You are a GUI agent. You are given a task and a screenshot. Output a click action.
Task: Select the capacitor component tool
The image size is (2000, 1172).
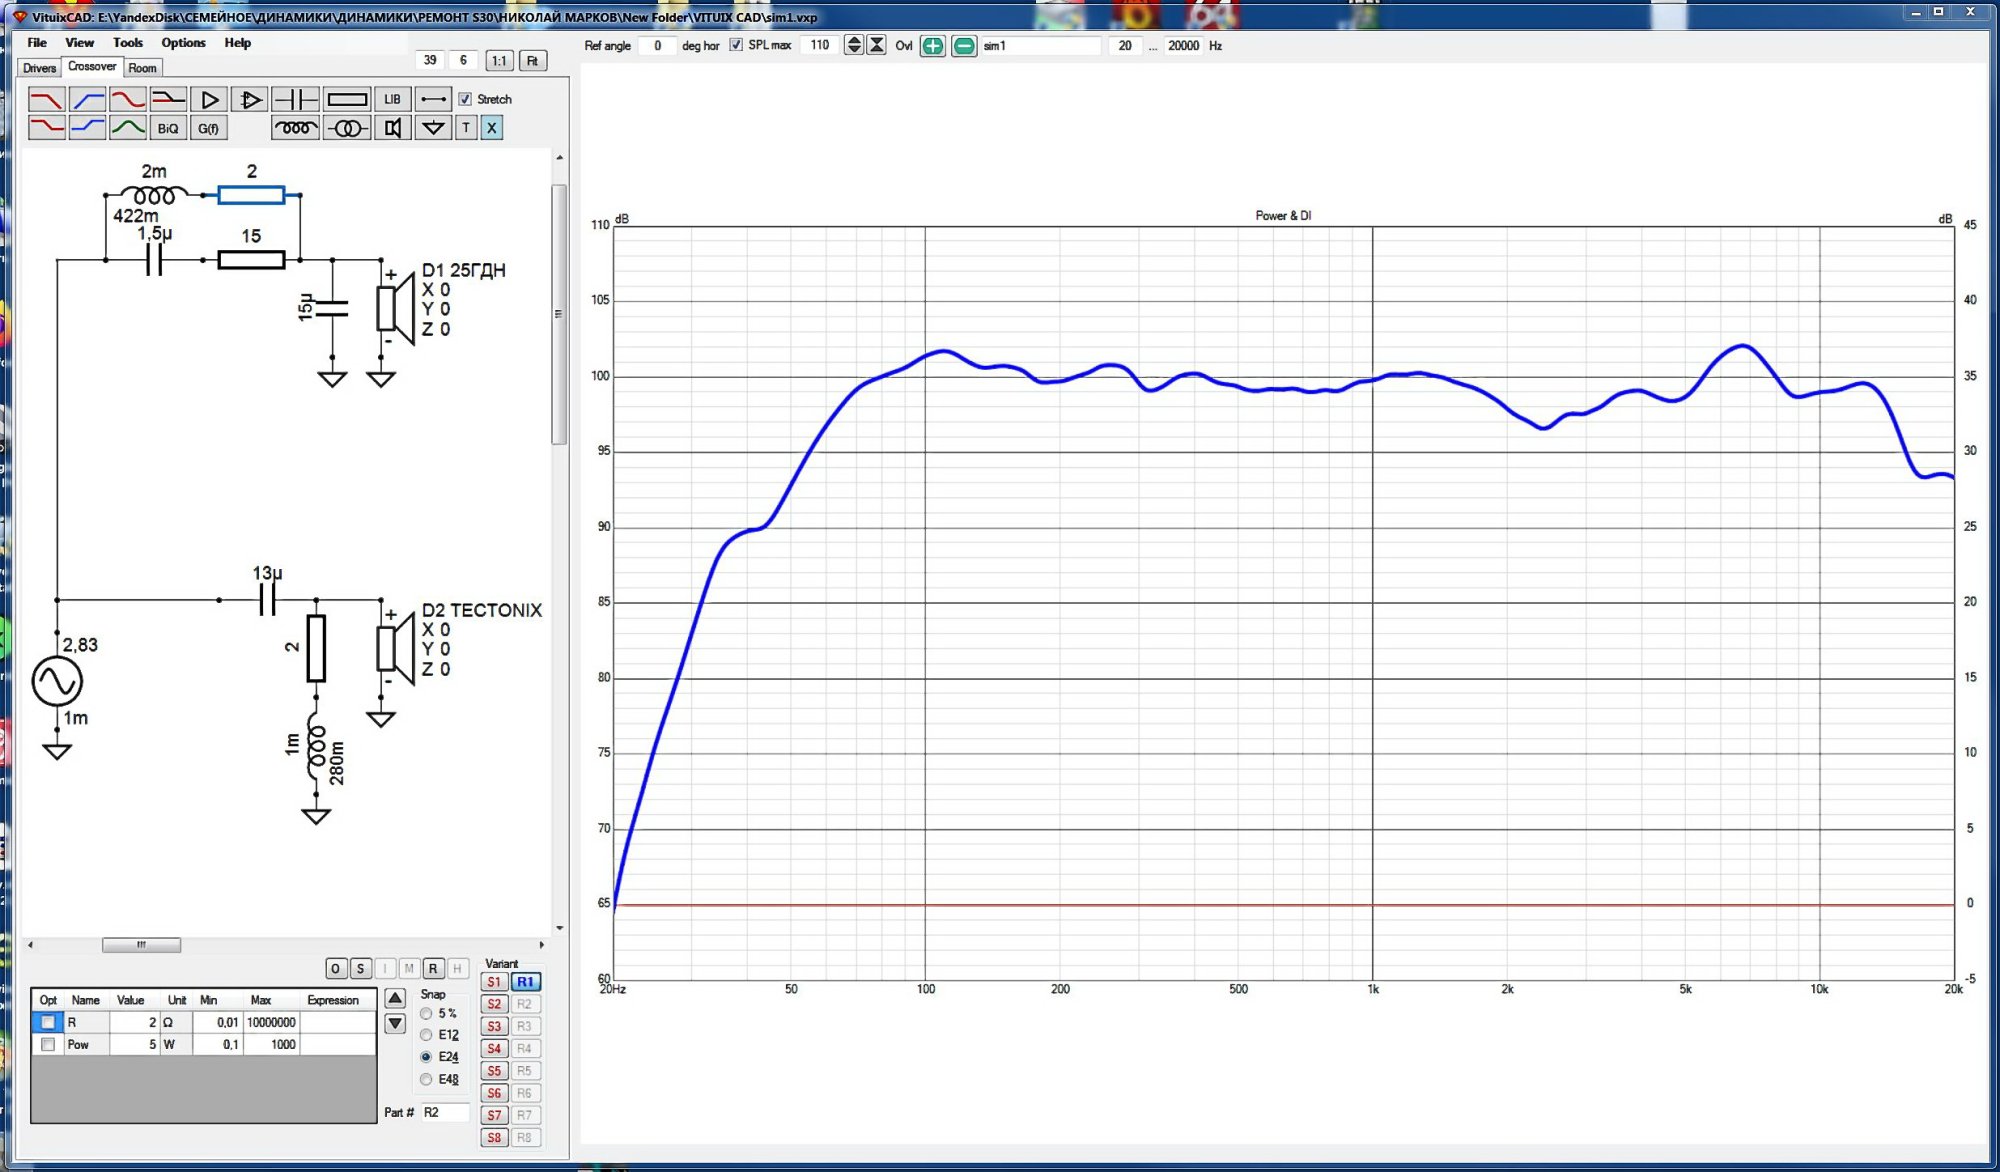pos(296,99)
